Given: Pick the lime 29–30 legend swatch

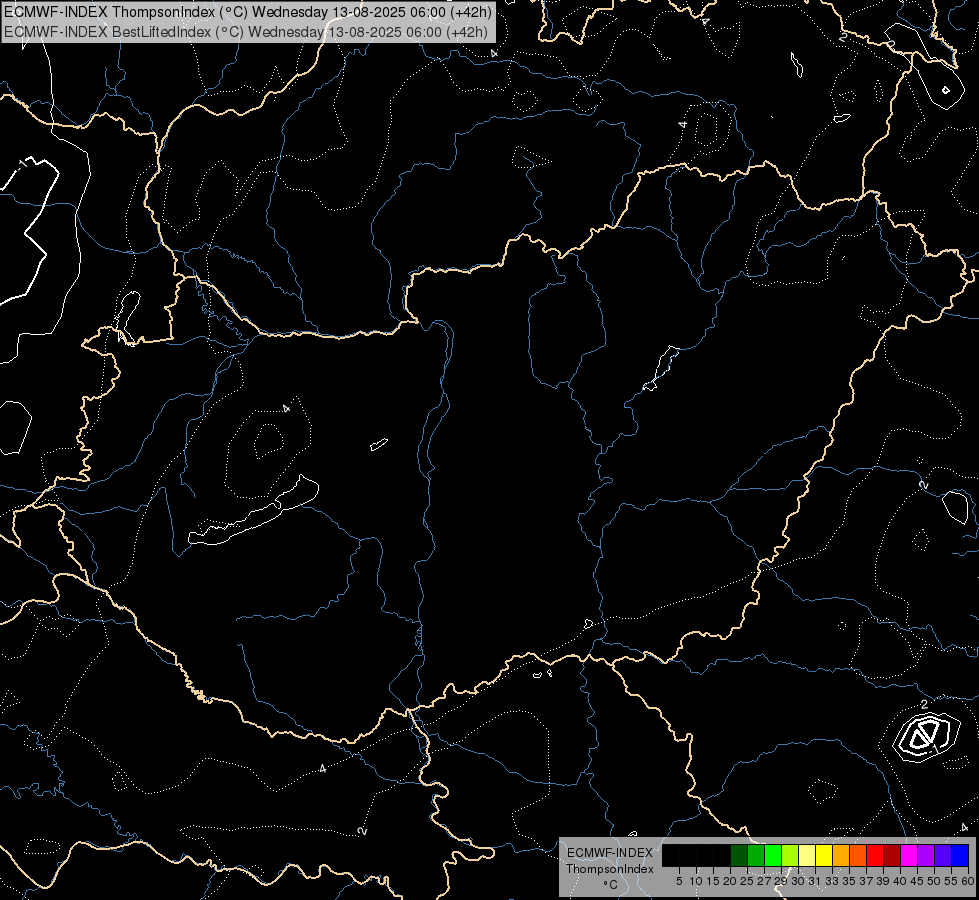Looking at the screenshot, I should point(790,856).
